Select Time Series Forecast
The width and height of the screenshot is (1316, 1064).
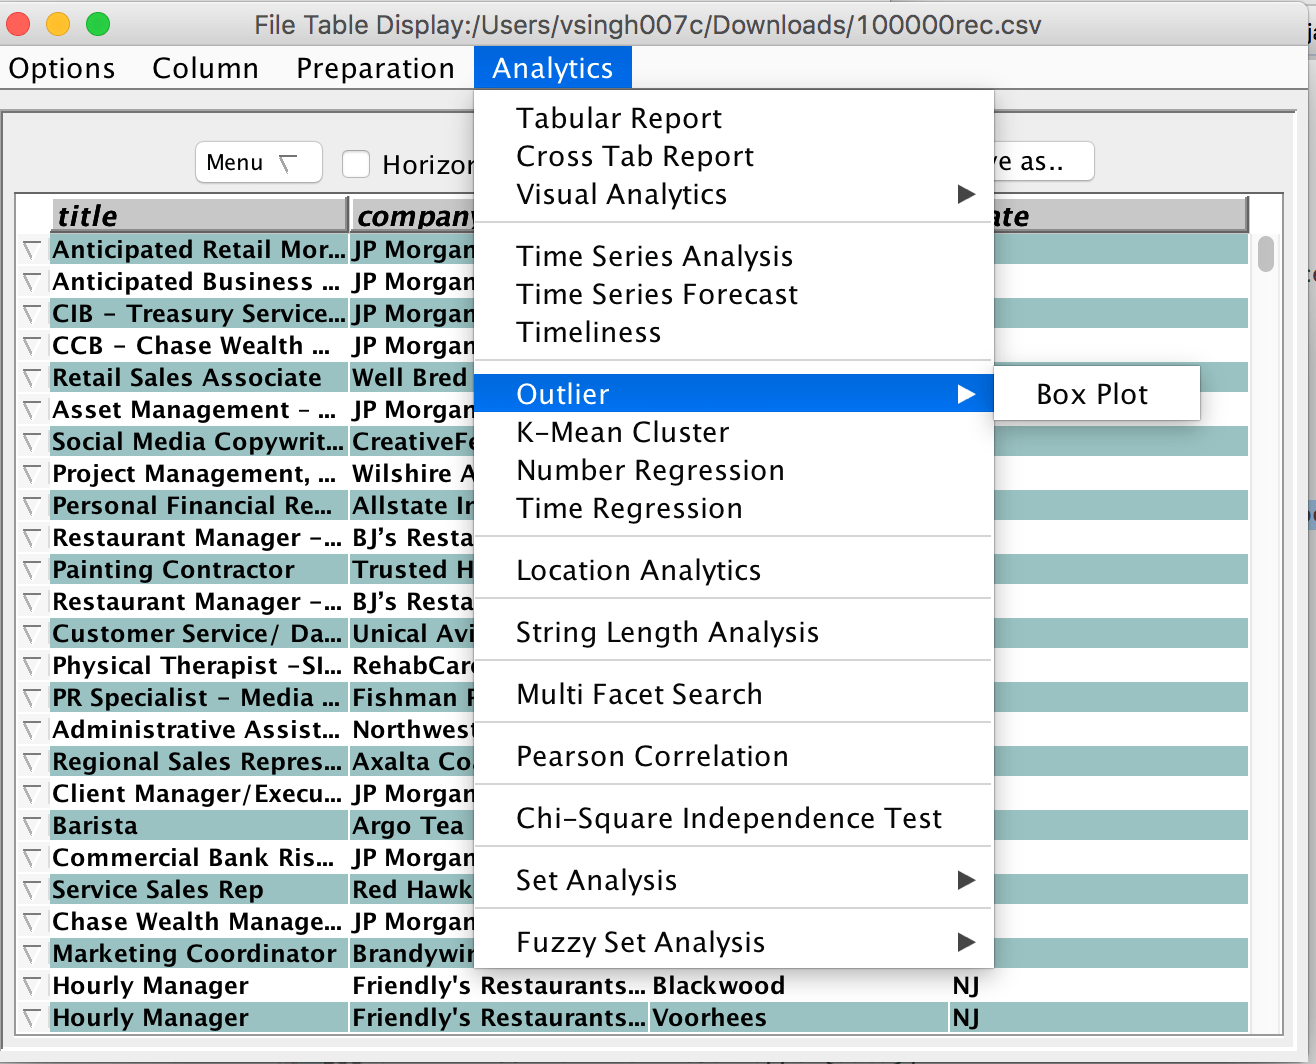pyautogui.click(x=657, y=294)
